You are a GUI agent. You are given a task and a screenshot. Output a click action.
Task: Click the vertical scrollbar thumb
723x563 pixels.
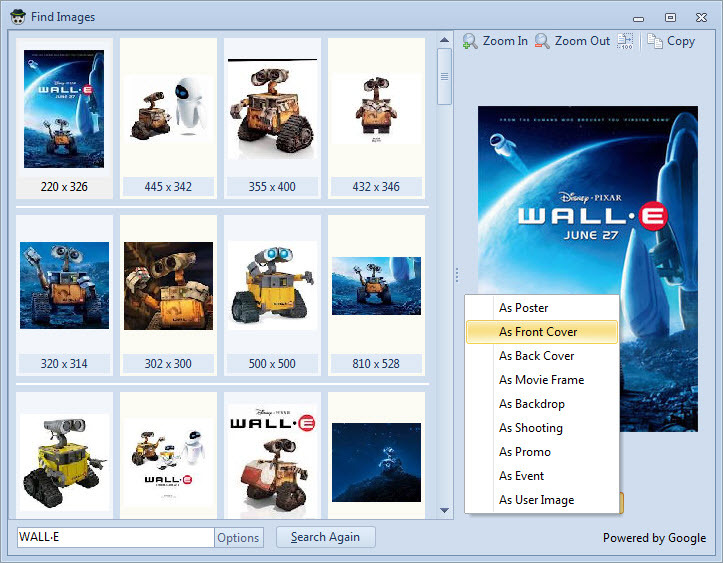click(444, 77)
